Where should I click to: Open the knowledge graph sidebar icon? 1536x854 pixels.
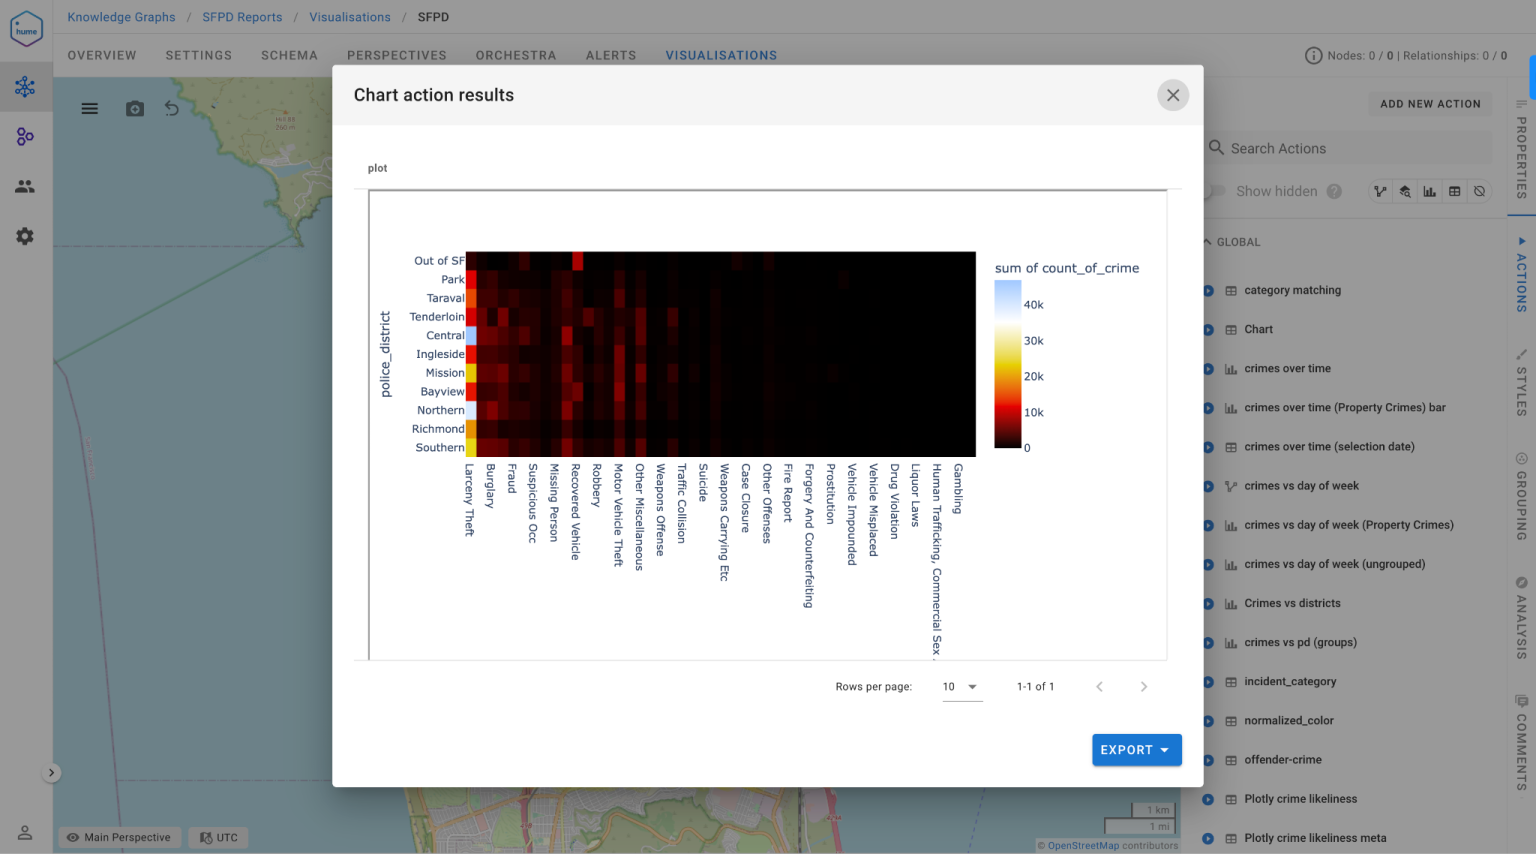pyautogui.click(x=25, y=87)
